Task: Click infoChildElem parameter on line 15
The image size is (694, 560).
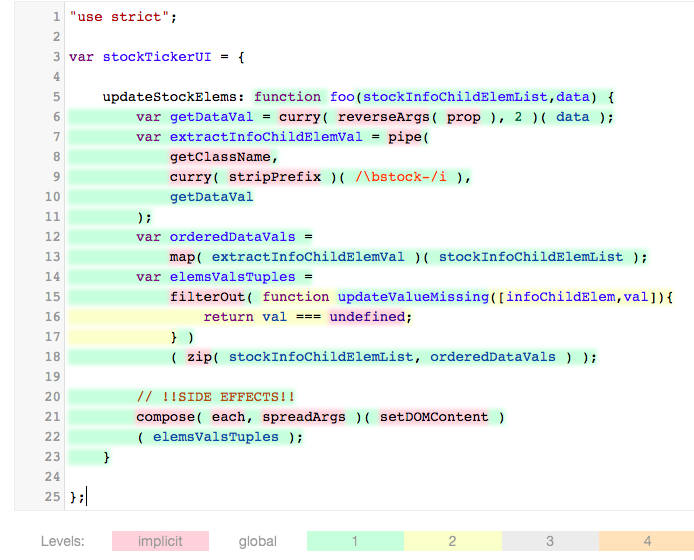Action: (560, 297)
